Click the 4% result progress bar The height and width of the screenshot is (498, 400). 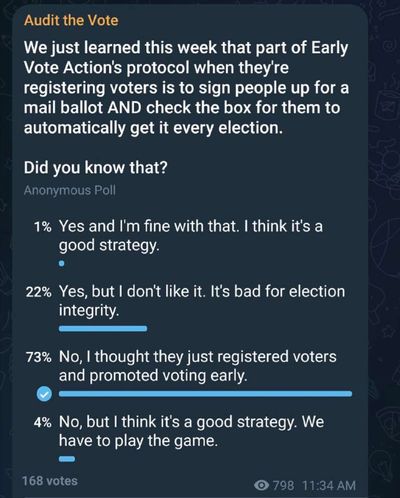(67, 459)
